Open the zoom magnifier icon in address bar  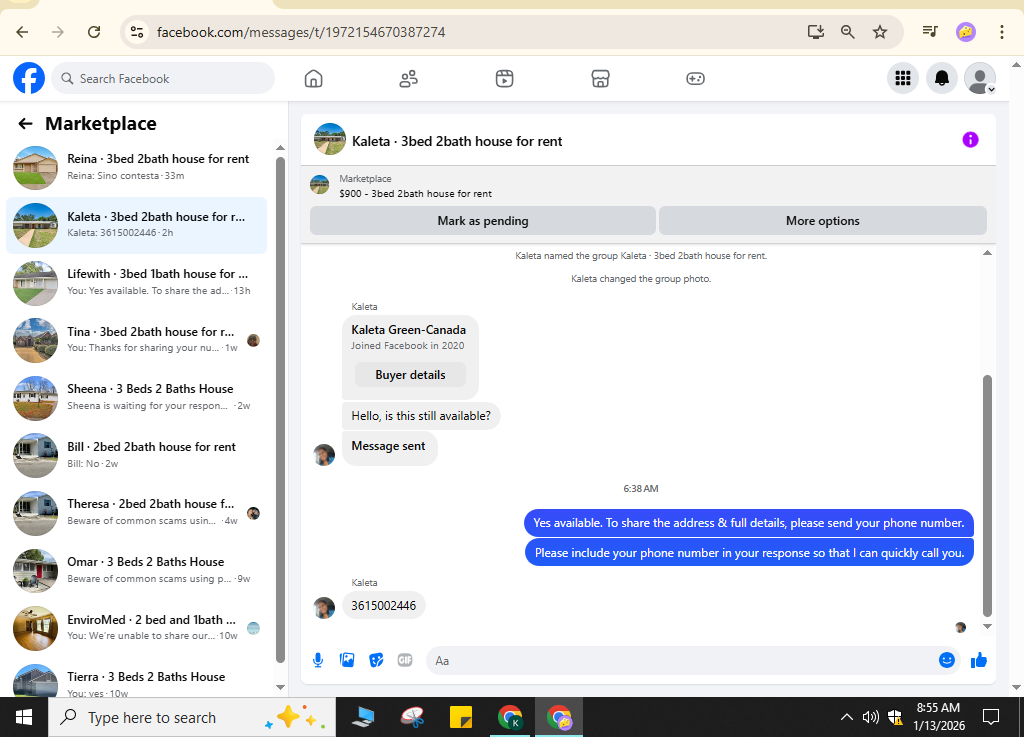pos(848,32)
